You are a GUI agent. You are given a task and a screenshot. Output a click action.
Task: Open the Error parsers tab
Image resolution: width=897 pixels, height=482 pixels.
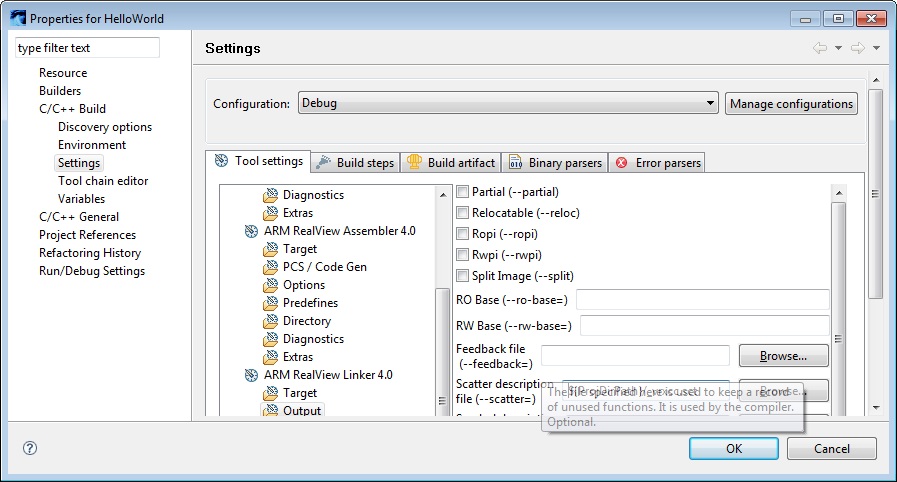[x=657, y=162]
